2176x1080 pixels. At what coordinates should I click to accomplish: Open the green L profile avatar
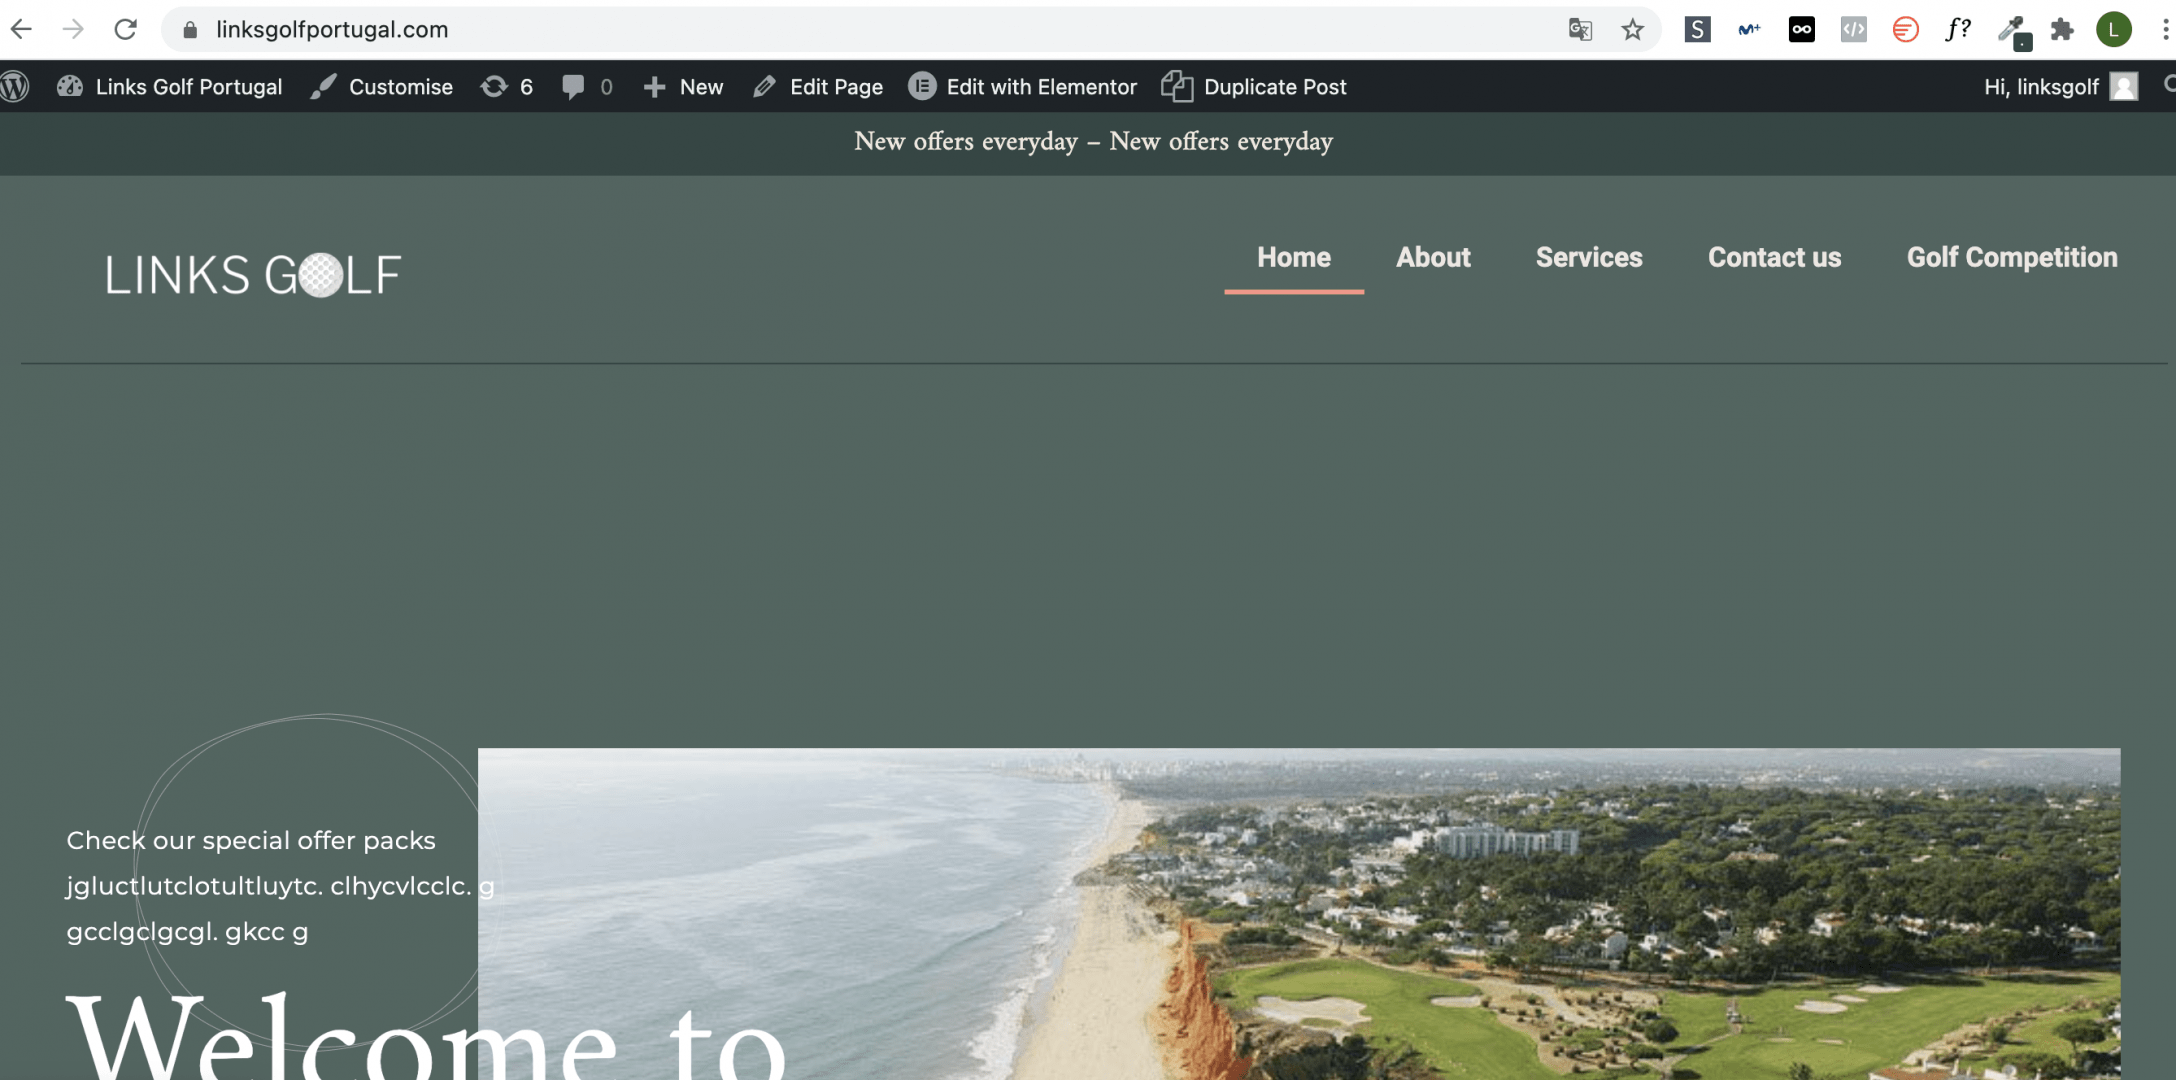click(2114, 30)
